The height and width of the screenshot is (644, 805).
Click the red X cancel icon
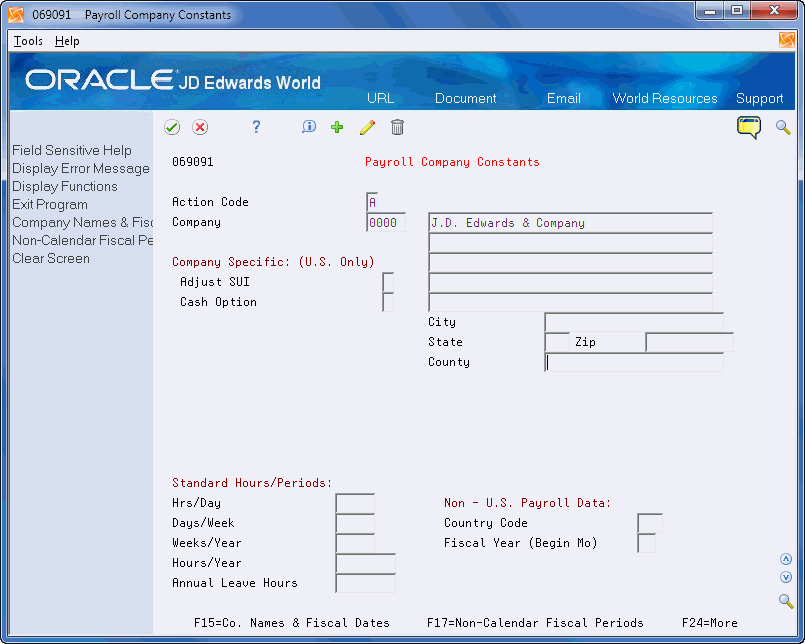pyautogui.click(x=200, y=127)
